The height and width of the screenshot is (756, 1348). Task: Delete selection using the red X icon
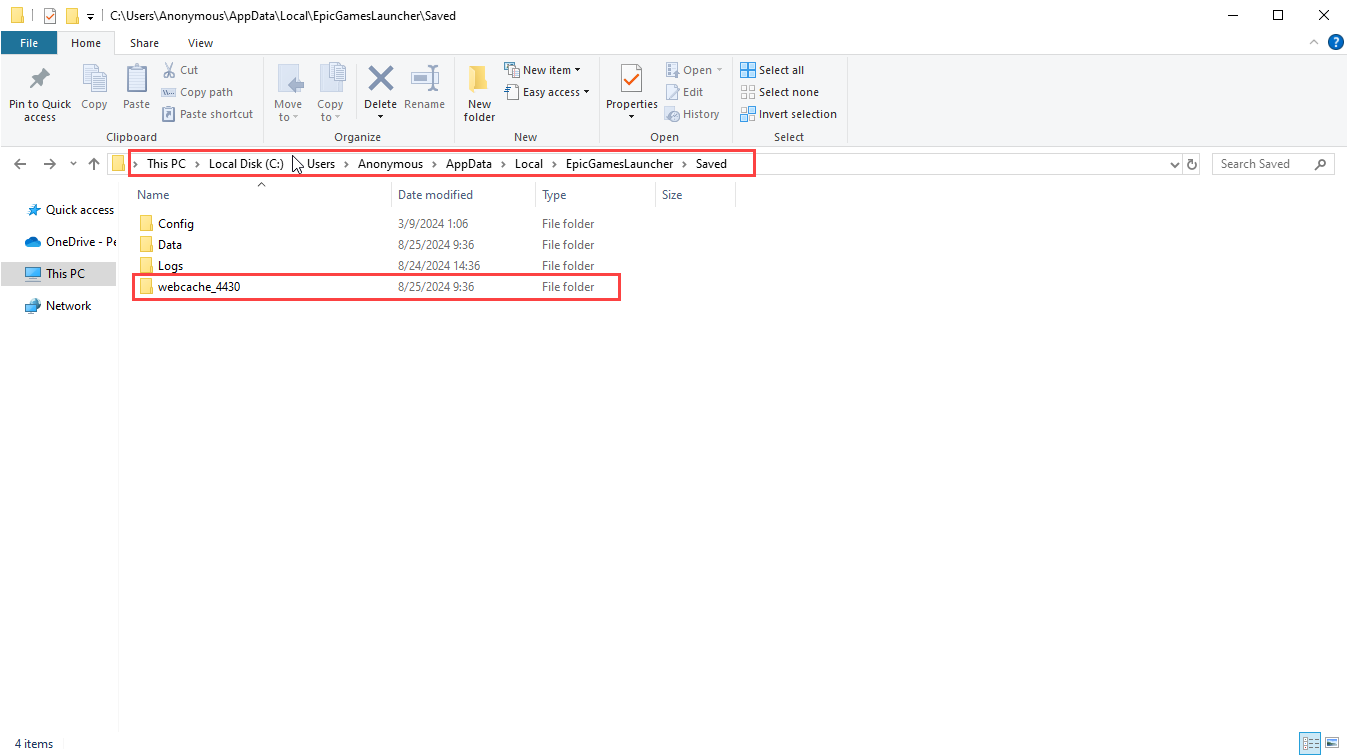coord(380,80)
